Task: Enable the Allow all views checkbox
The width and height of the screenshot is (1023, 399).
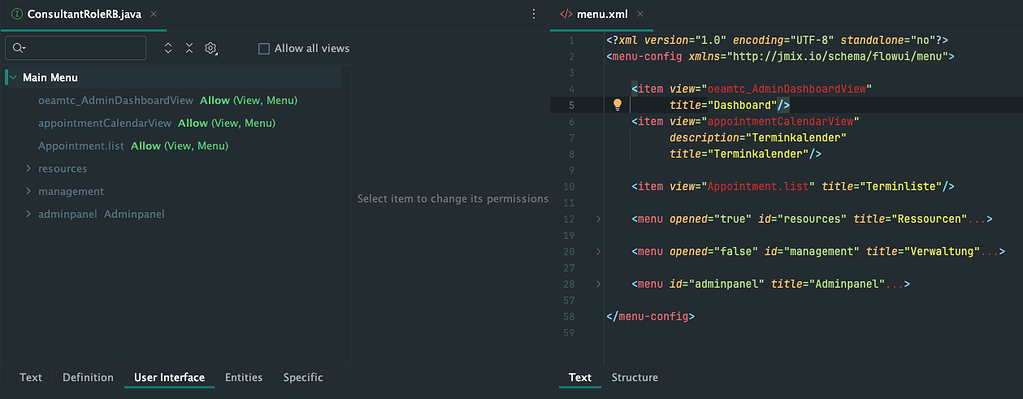Action: click(264, 48)
